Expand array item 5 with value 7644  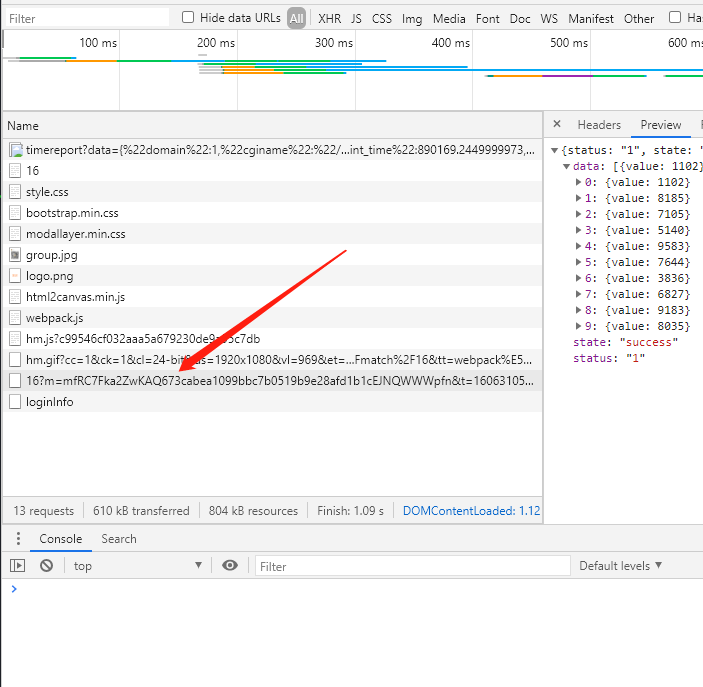pos(578,262)
